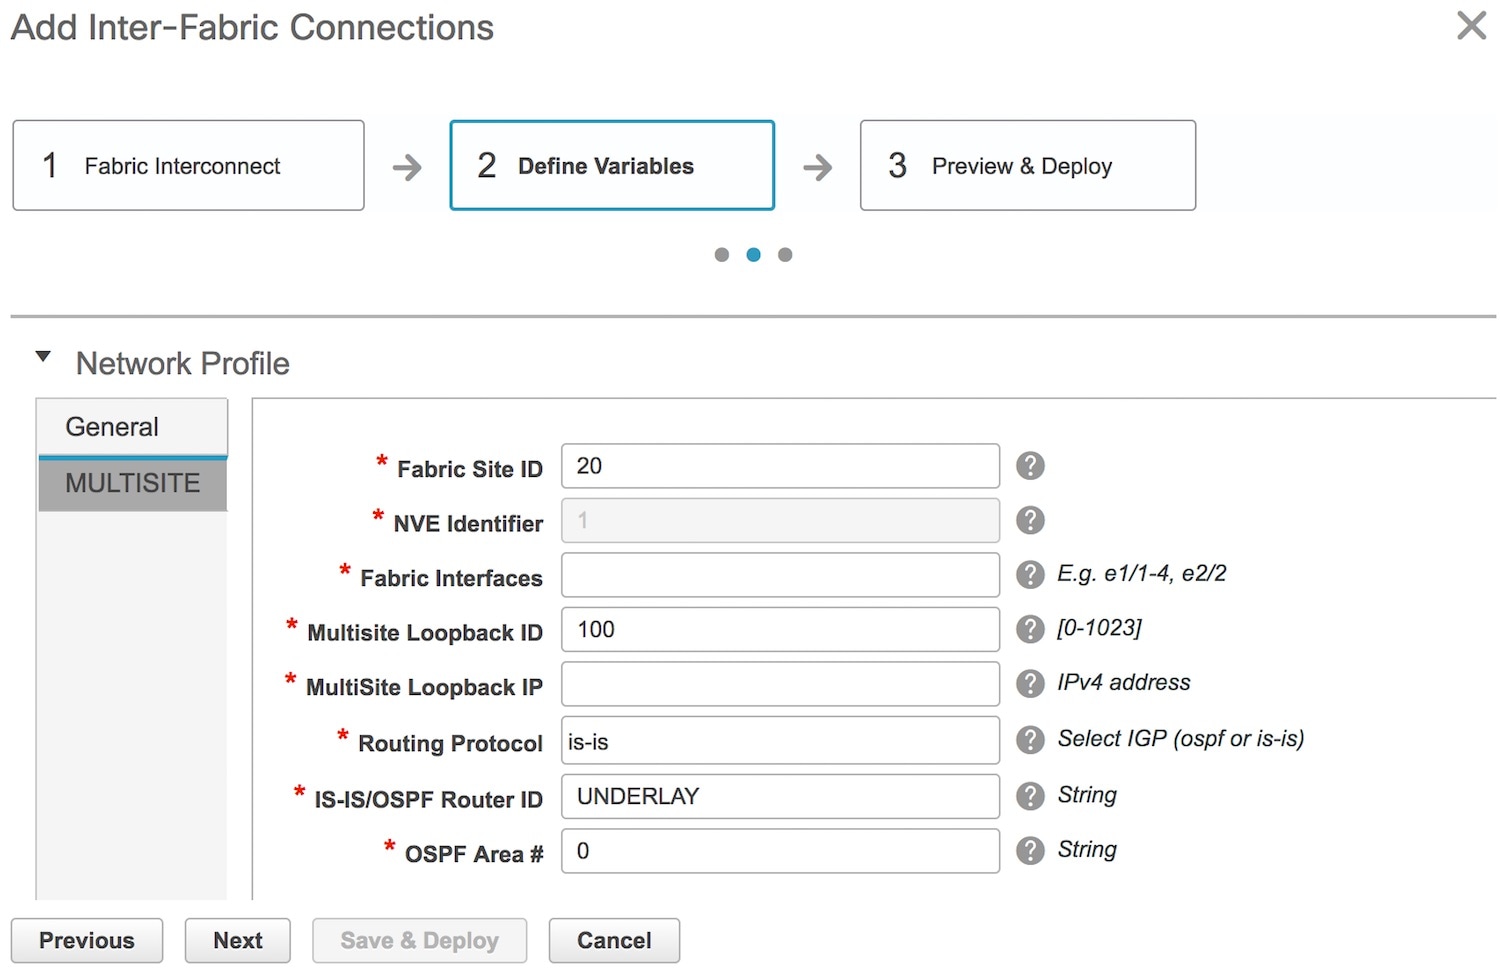Open Routing Protocol help tooltip icon
This screenshot has height=974, width=1500.
(x=1030, y=739)
